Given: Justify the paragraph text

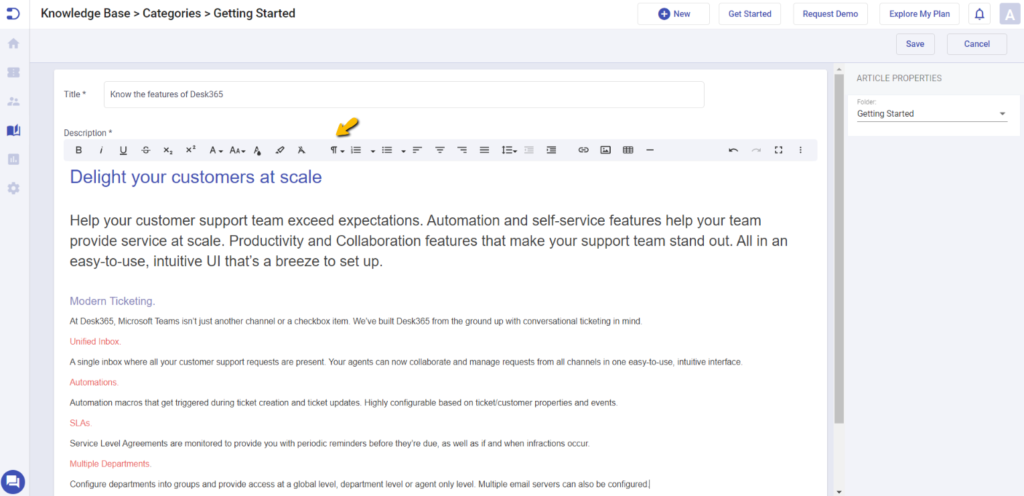Looking at the screenshot, I should click(x=485, y=150).
